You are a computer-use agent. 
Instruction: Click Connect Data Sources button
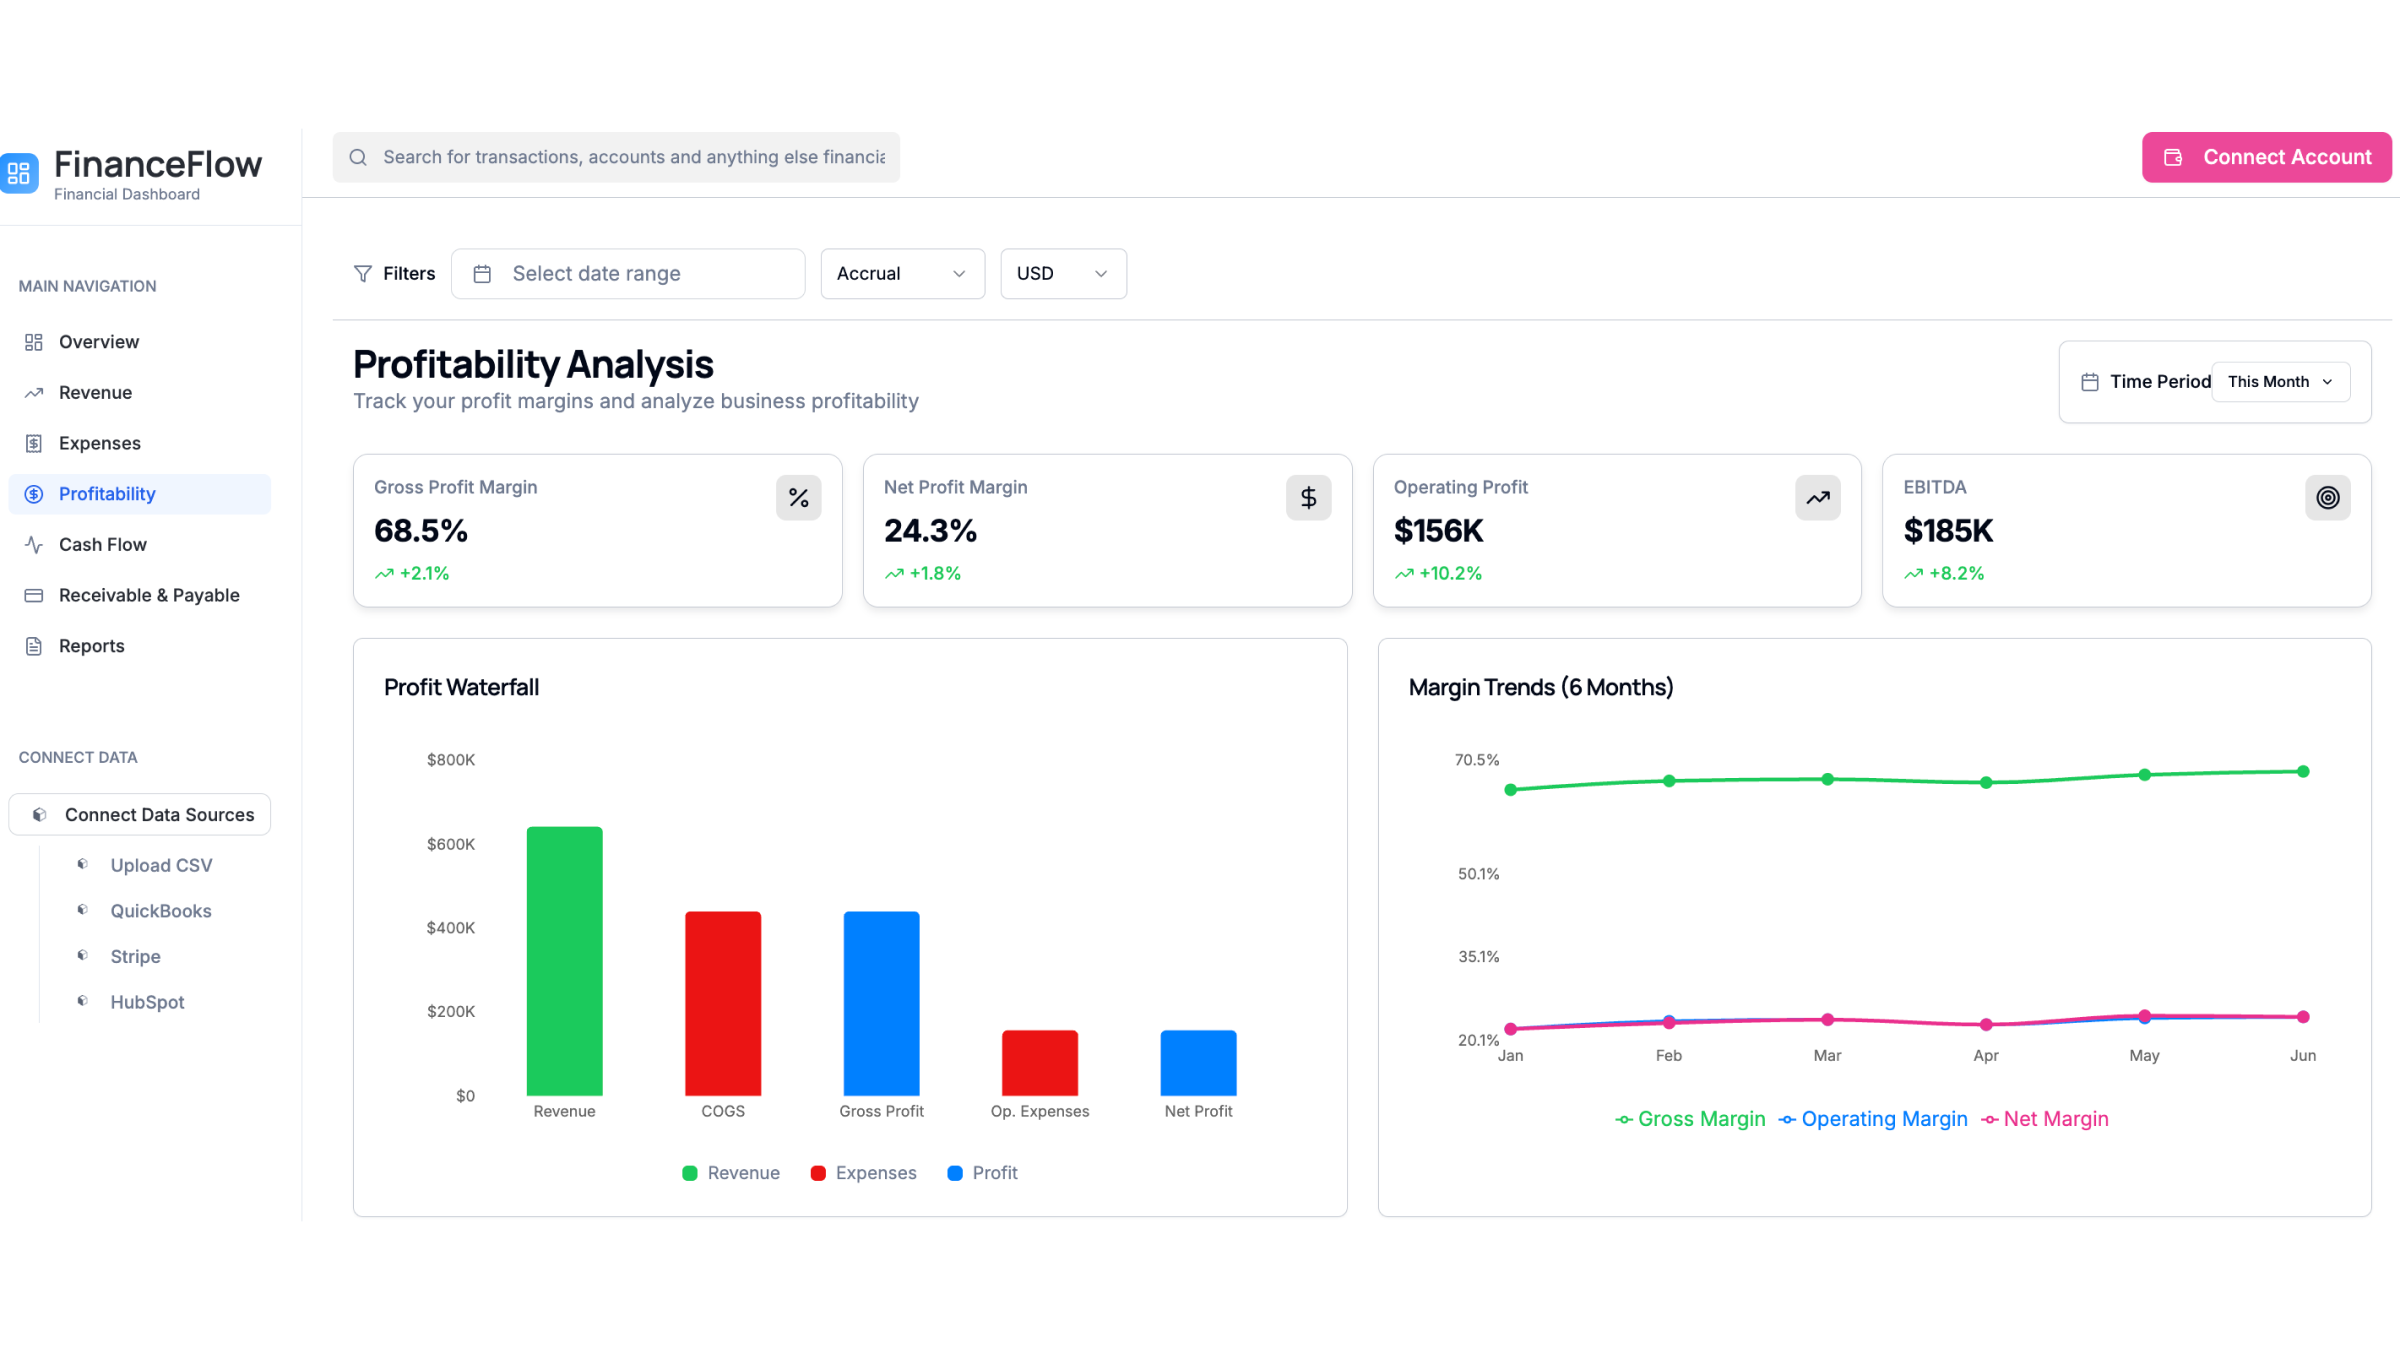pos(140,814)
